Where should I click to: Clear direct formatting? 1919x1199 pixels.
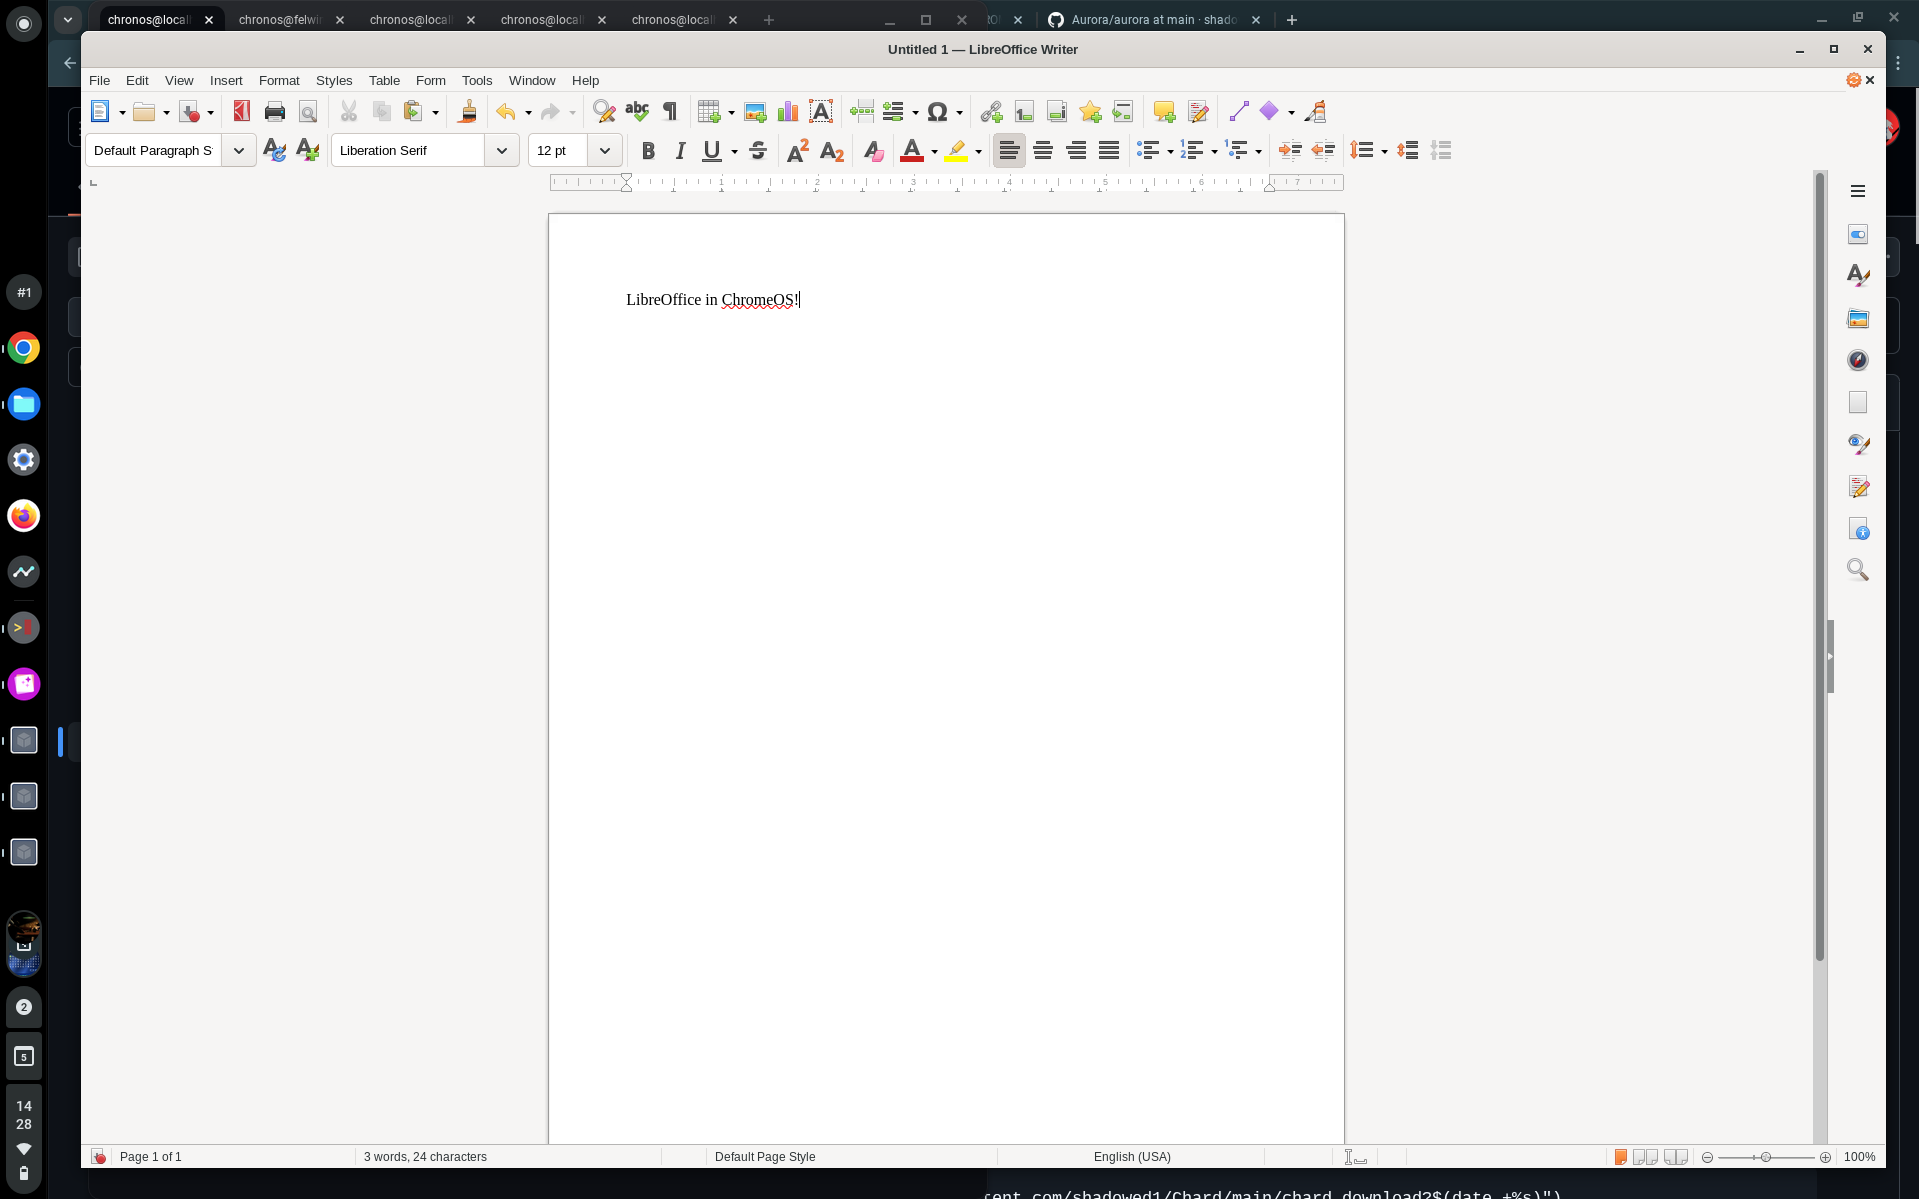873,151
